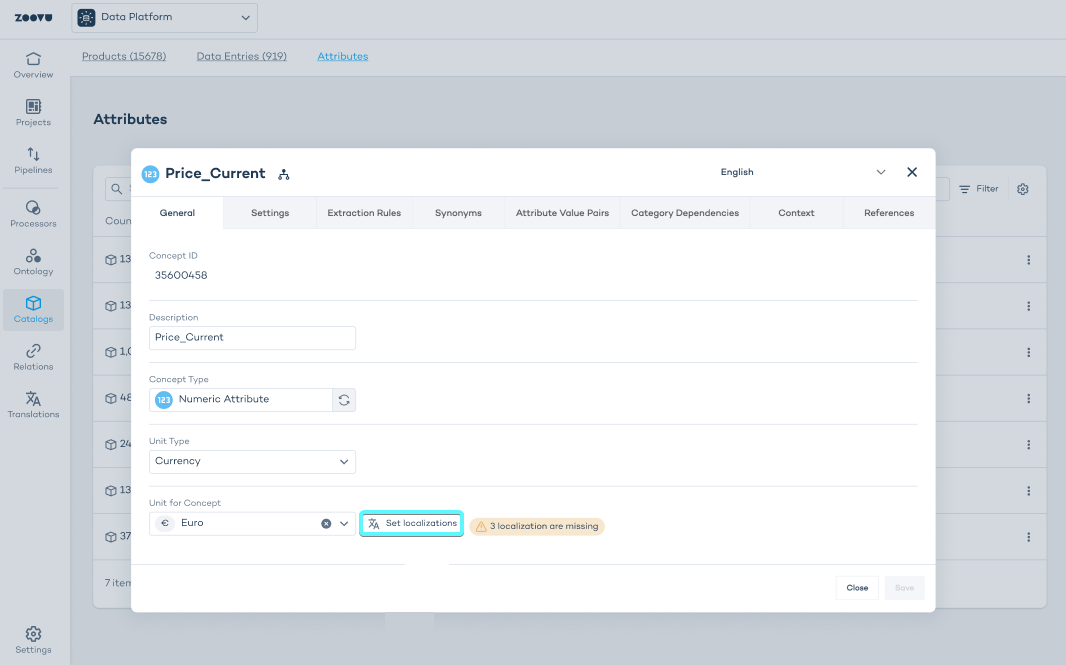The height and width of the screenshot is (665, 1066).
Task: Open Overview from the sidebar
Action: click(33, 65)
